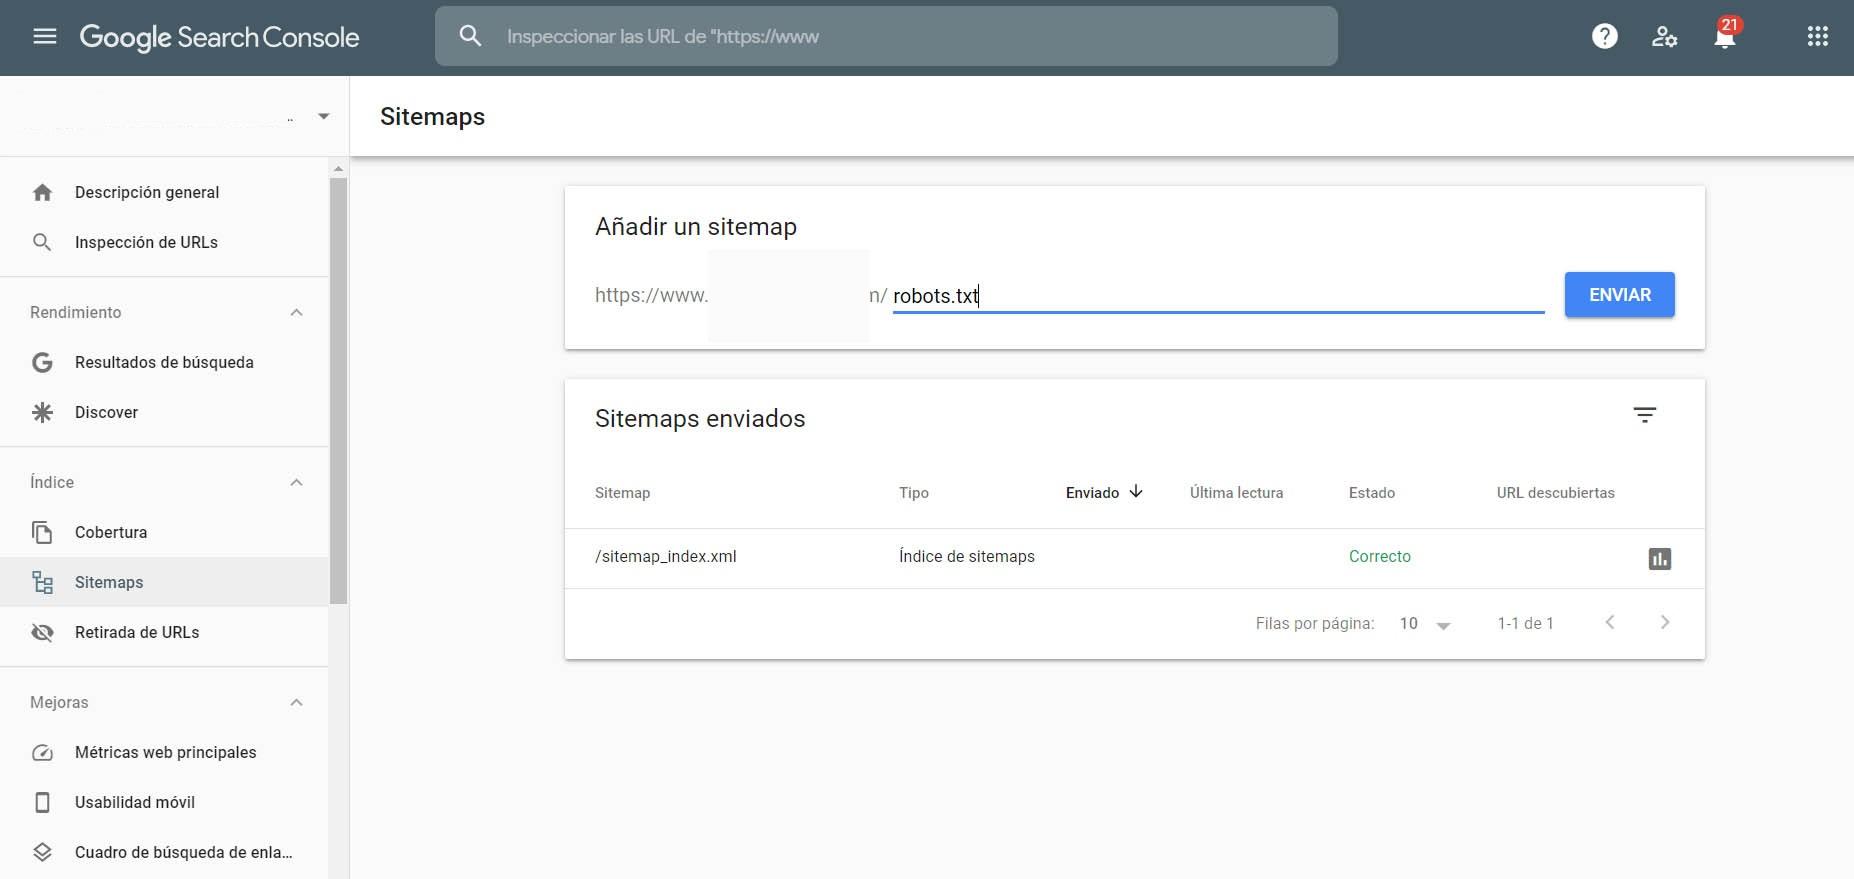Click the ENVIAR button
This screenshot has width=1854, height=879.
pos(1619,295)
